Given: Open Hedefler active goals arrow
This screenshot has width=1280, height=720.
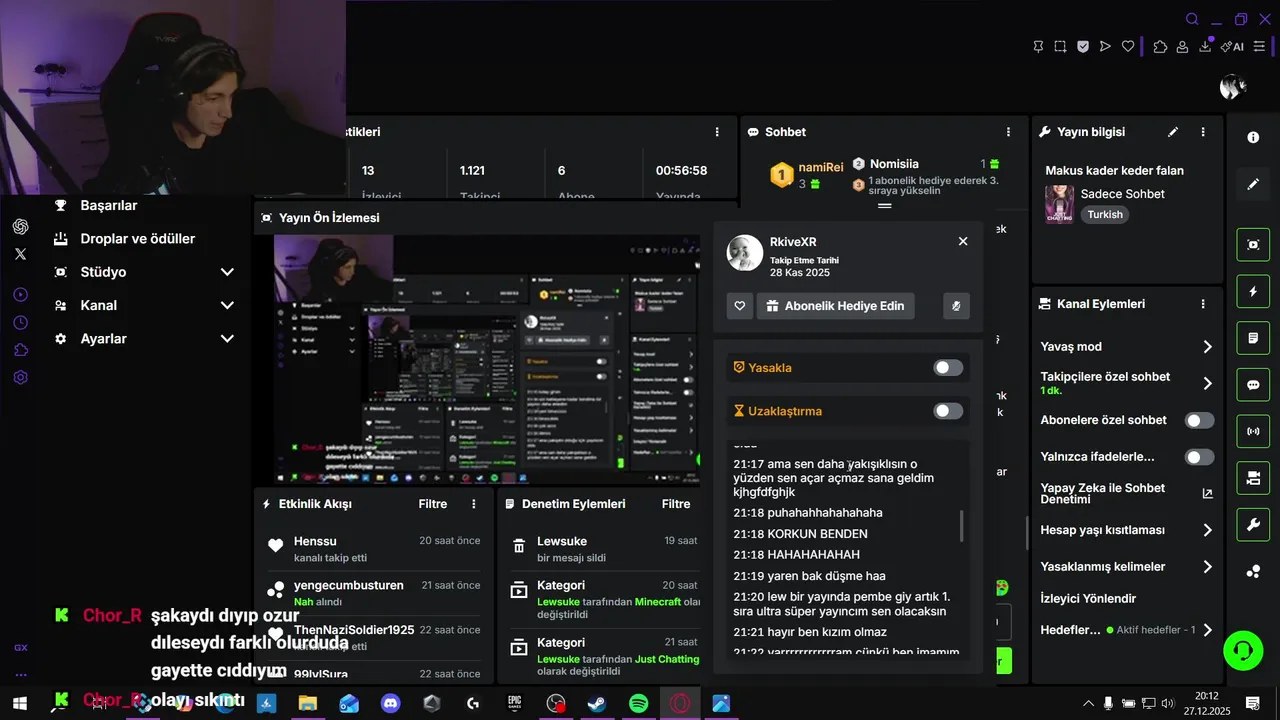Looking at the screenshot, I should (1207, 630).
